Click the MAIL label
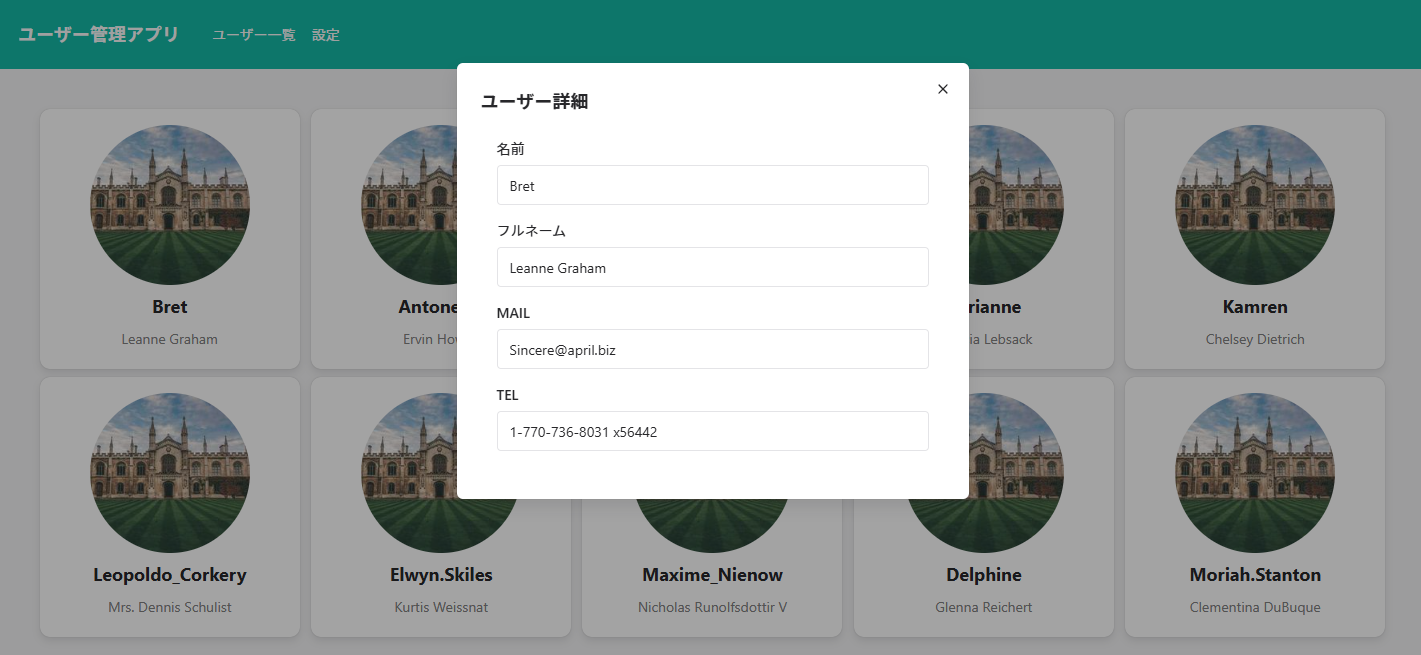The width and height of the screenshot is (1421, 655). point(513,313)
